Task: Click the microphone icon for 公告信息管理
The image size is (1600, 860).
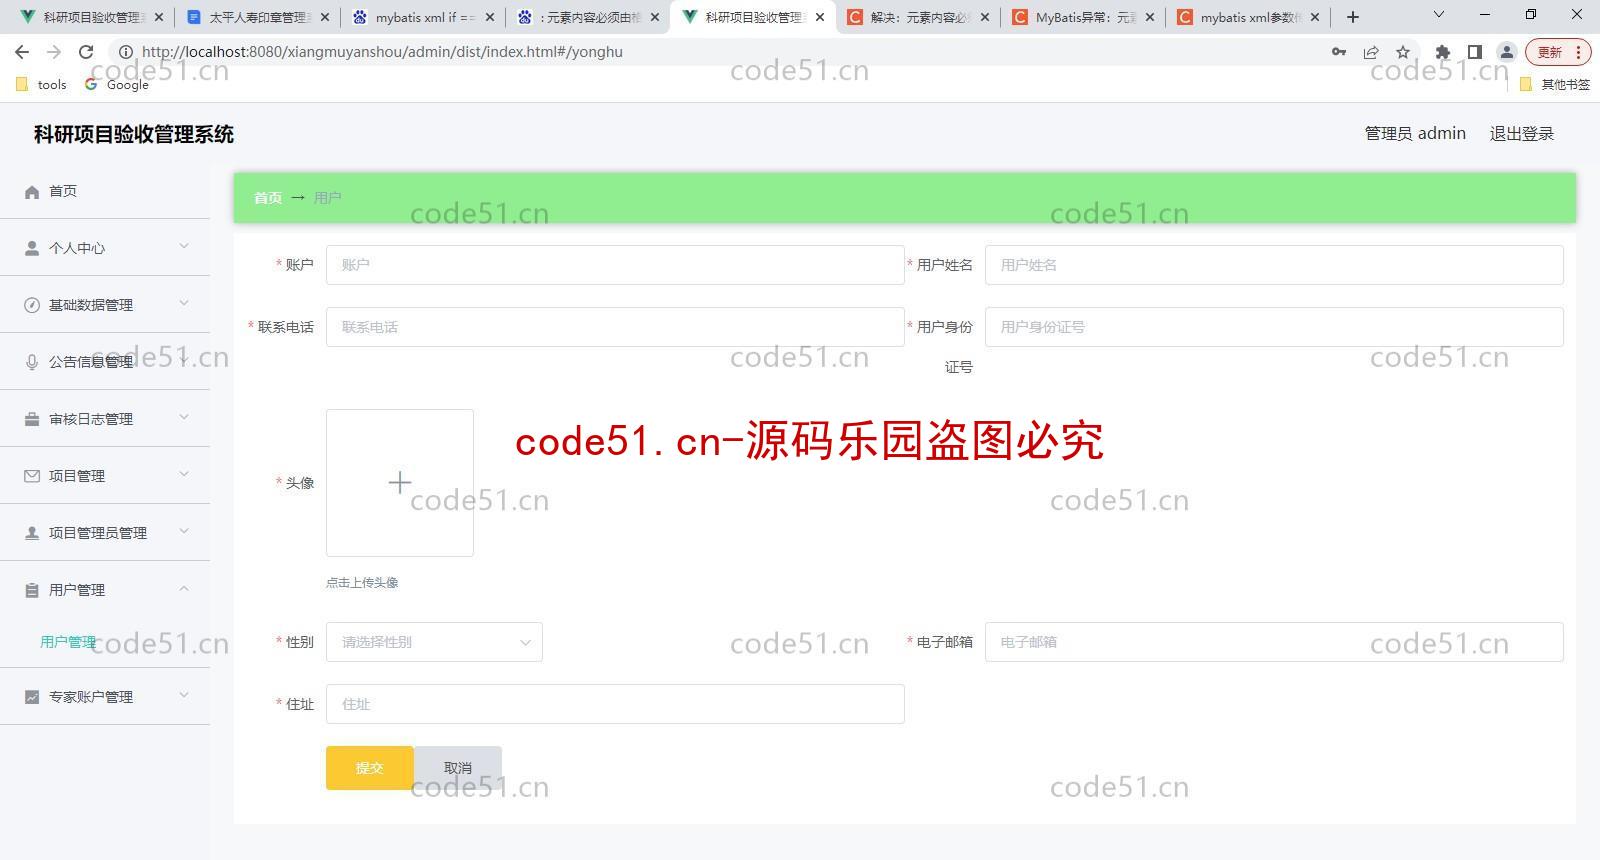Action: (x=32, y=363)
